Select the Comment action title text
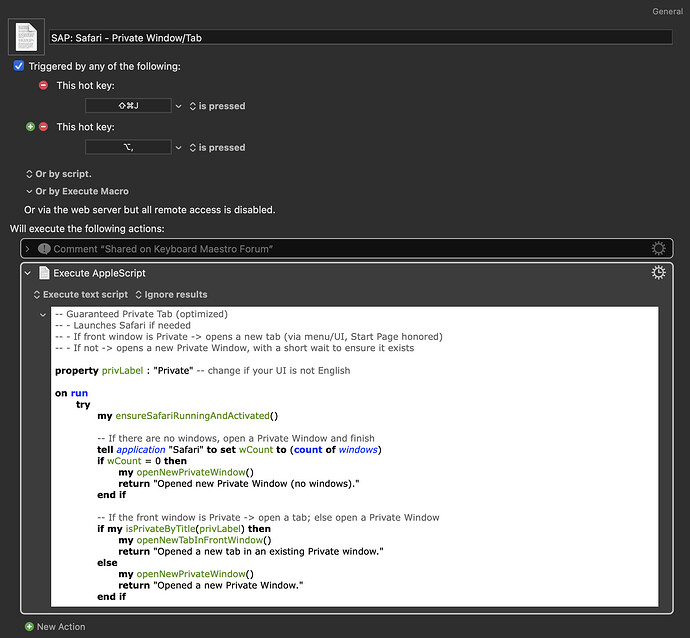 click(163, 249)
